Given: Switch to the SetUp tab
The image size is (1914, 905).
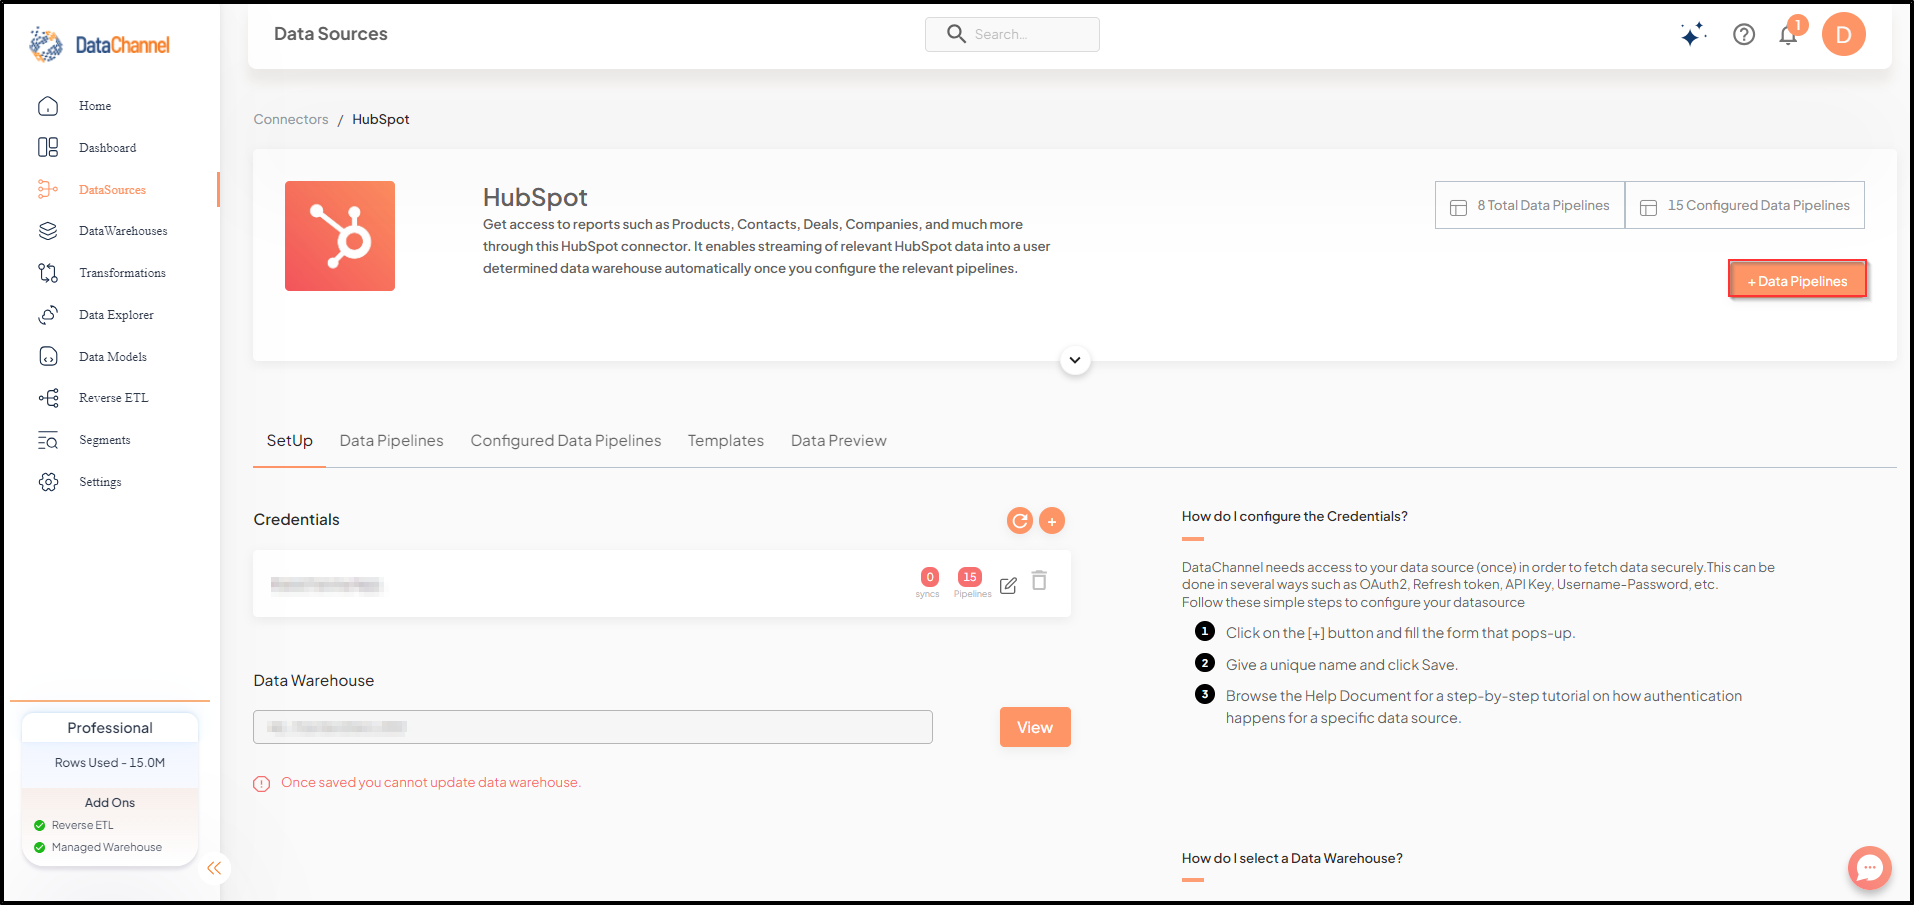Looking at the screenshot, I should click(289, 441).
